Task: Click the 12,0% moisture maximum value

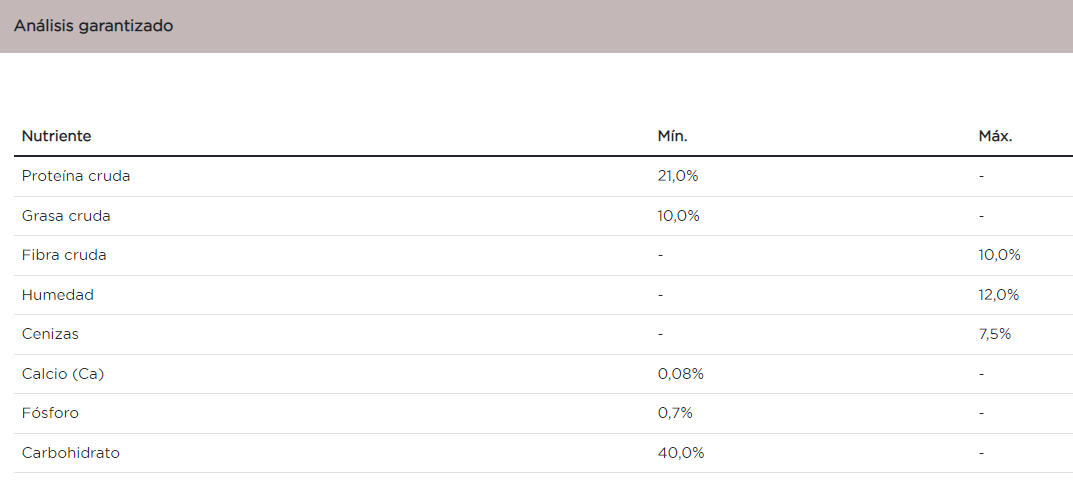Action: [998, 295]
